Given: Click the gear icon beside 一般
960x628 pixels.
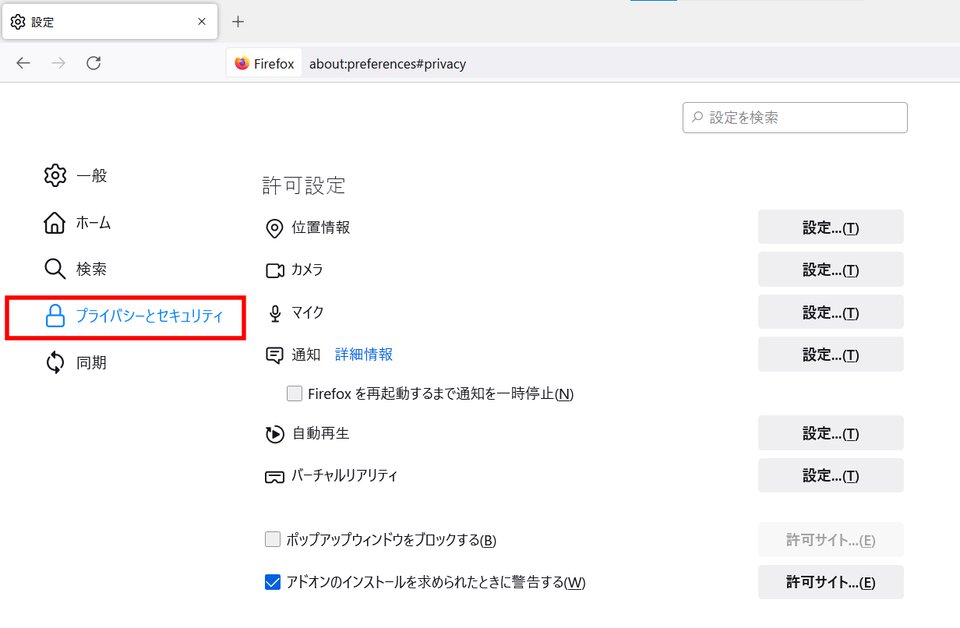Looking at the screenshot, I should (x=55, y=176).
